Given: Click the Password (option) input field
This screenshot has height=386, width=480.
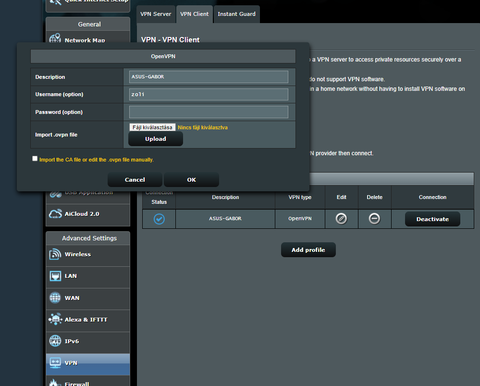Looking at the screenshot, I should (209, 112).
